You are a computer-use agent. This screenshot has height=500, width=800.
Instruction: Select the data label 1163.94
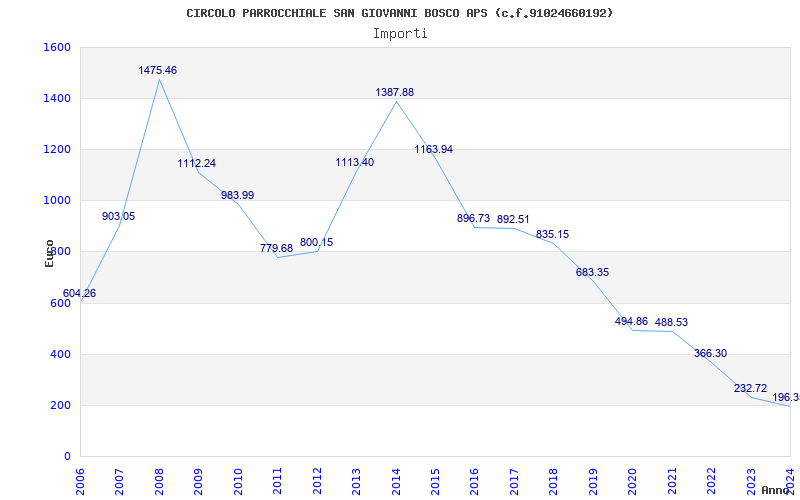[x=434, y=149]
